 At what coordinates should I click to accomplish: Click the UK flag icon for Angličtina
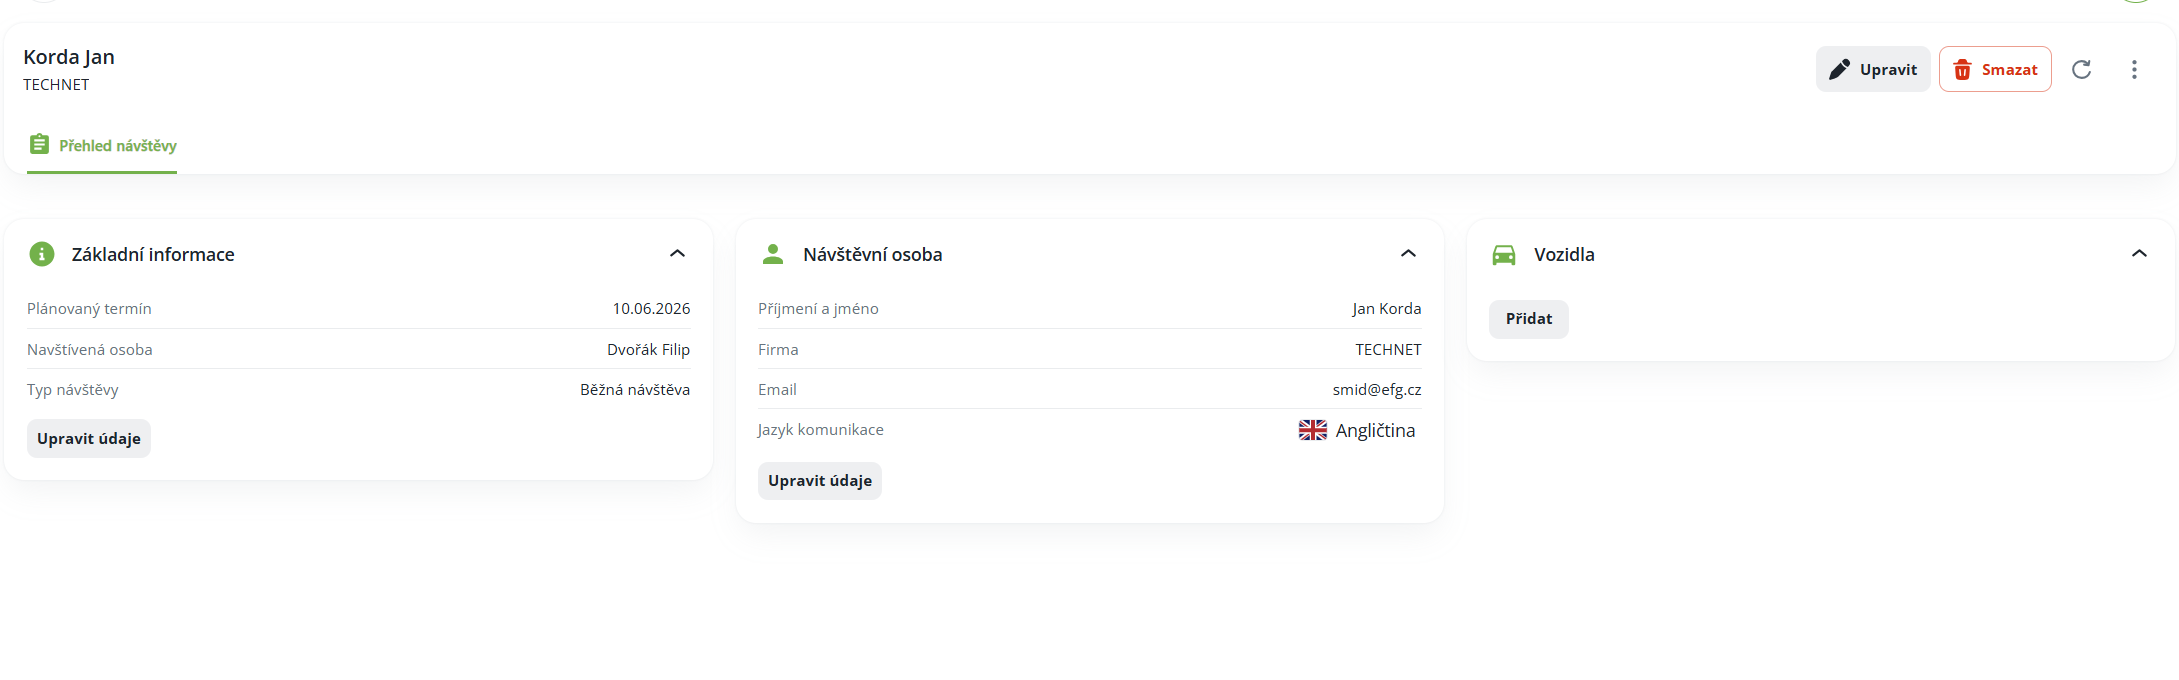pyautogui.click(x=1313, y=430)
